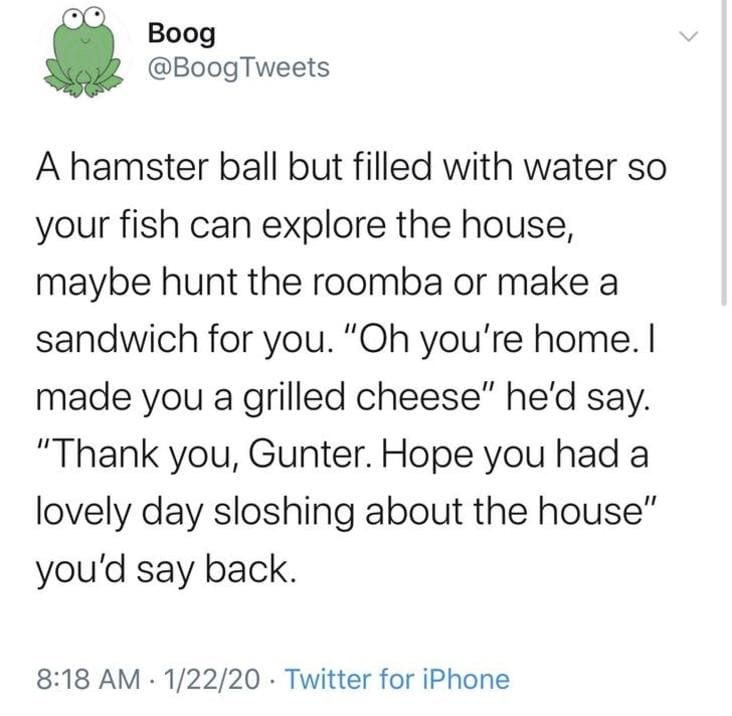The height and width of the screenshot is (716, 732).
Task: Open the Boog display name profile
Action: pos(180,32)
